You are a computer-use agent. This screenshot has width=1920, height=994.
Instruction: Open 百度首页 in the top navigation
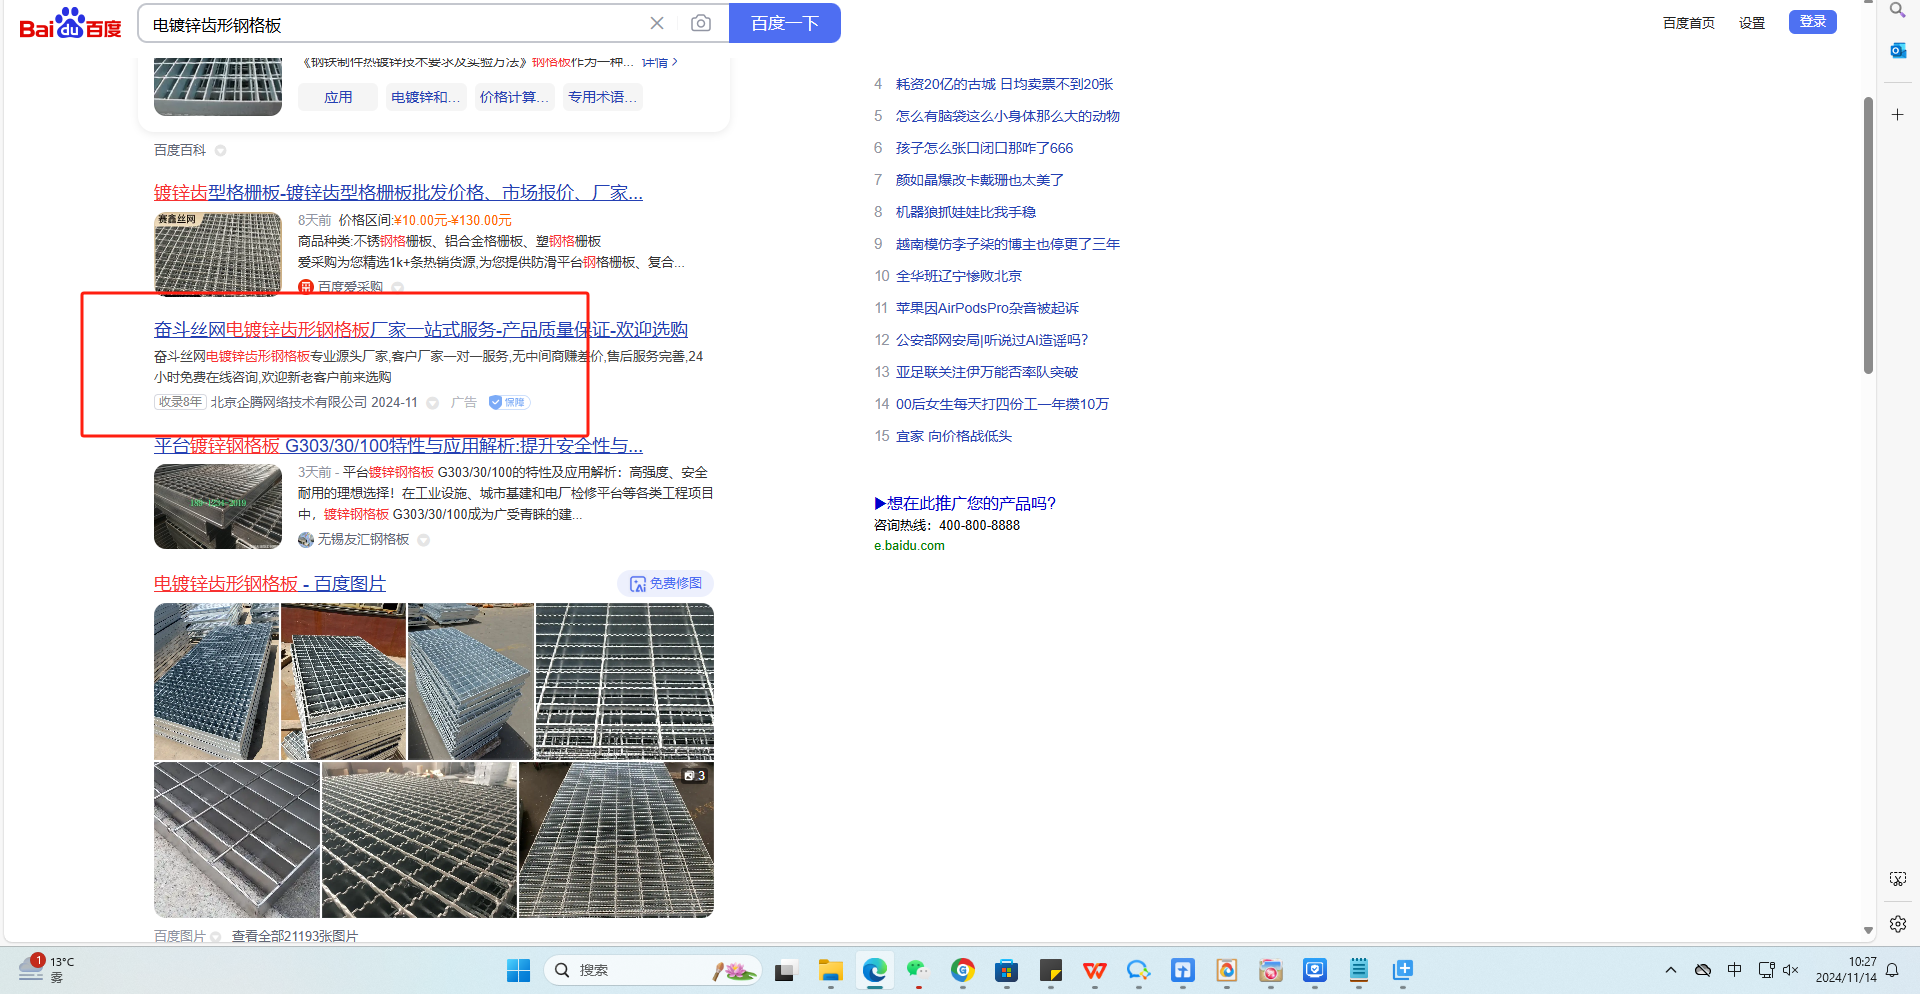pyautogui.click(x=1688, y=23)
